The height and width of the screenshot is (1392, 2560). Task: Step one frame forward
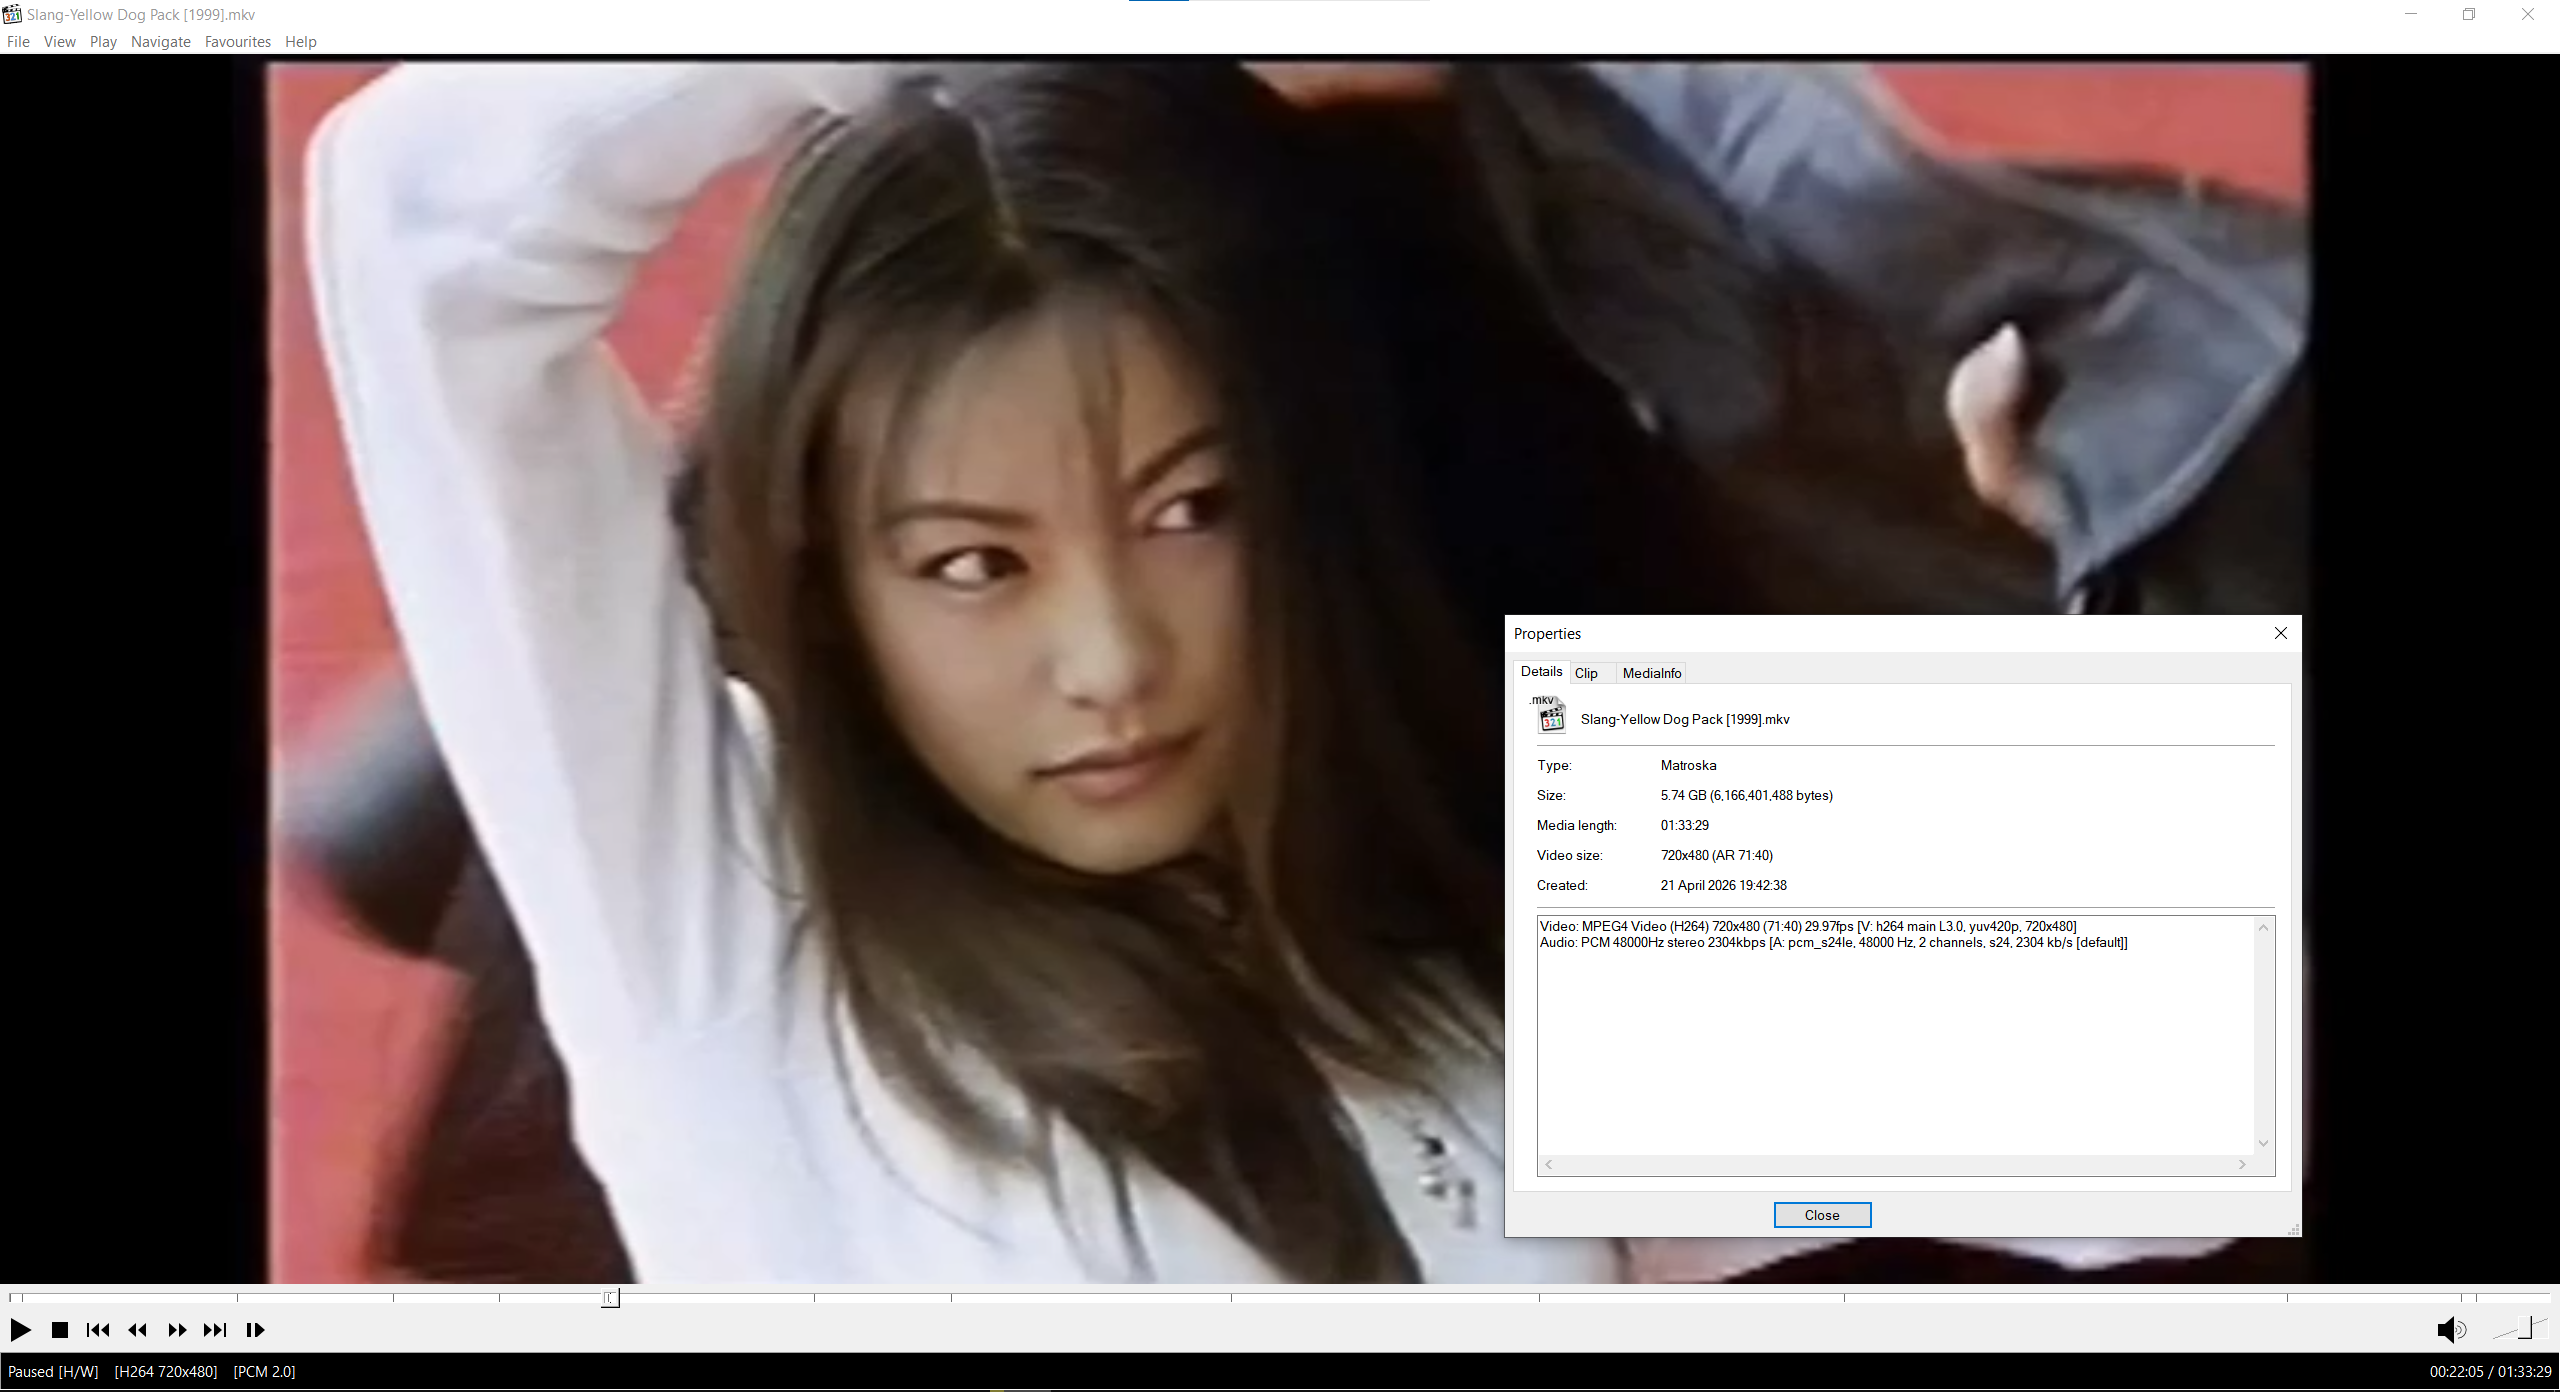coord(255,1330)
